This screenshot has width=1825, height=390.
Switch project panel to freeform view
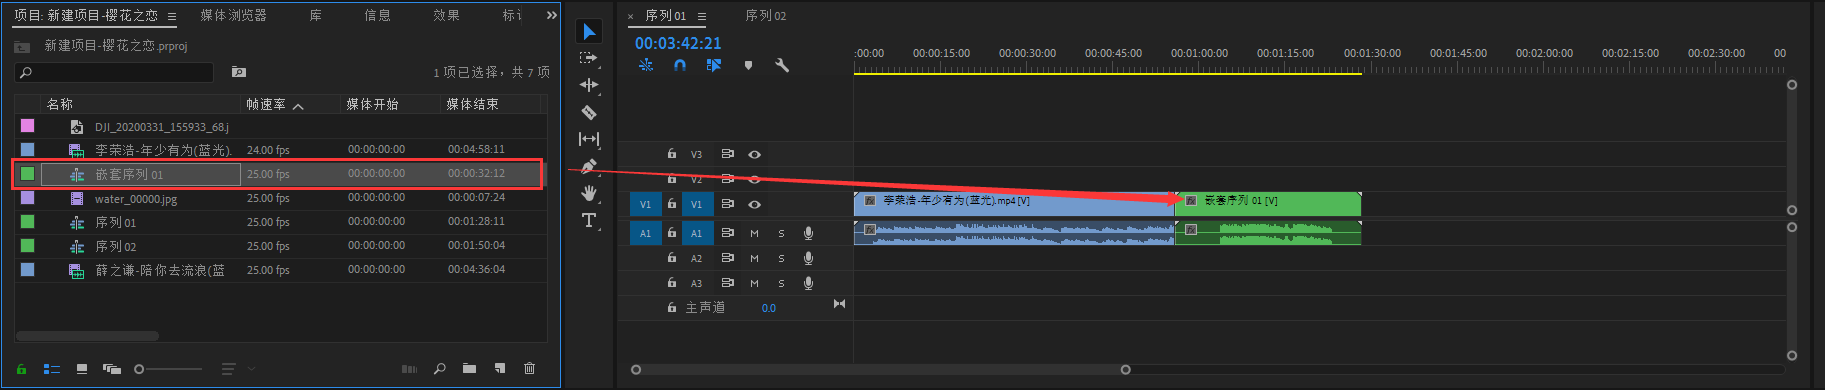pos(111,369)
